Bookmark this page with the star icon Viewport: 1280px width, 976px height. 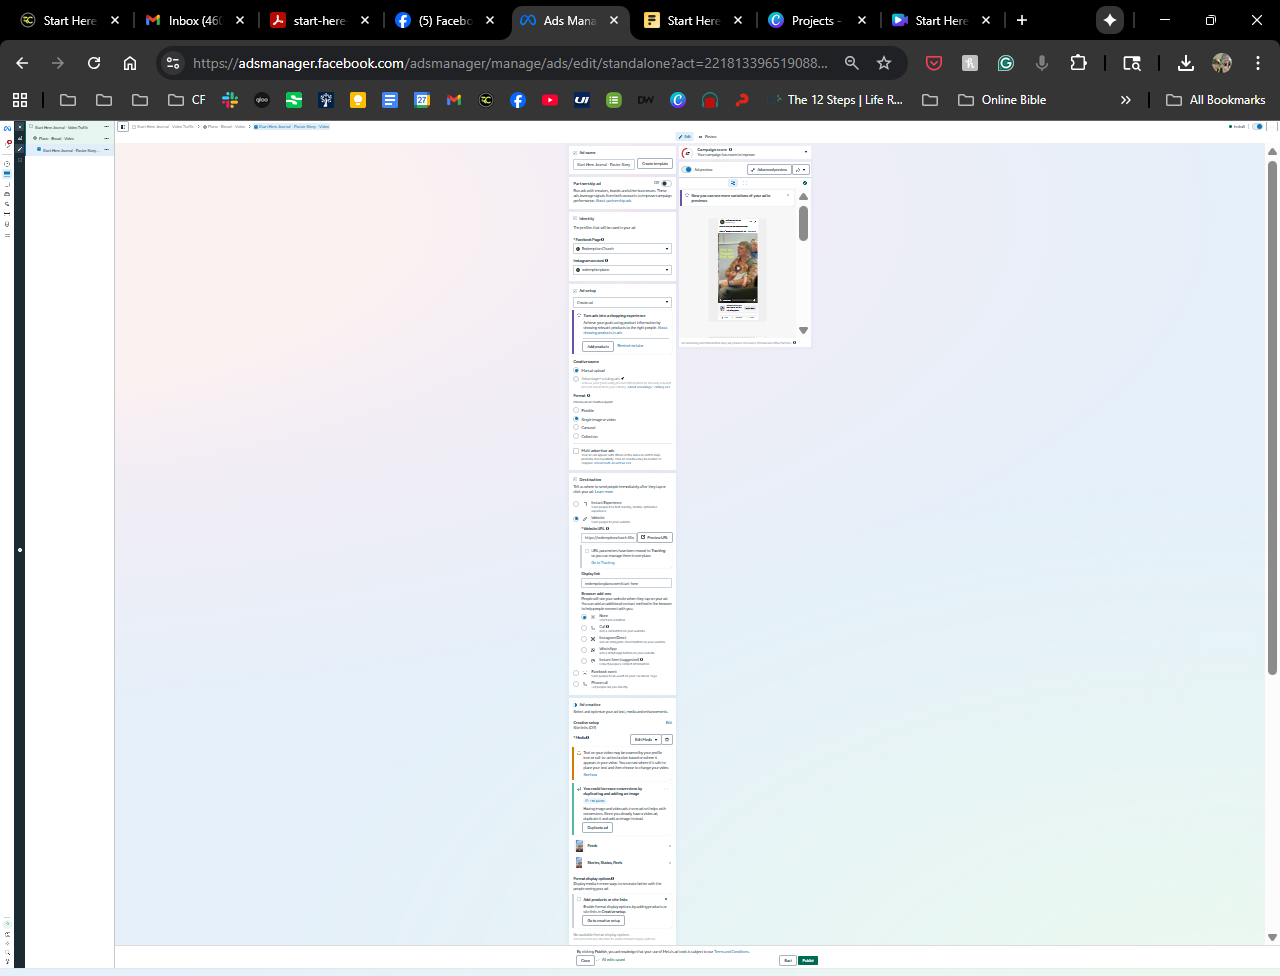[884, 63]
